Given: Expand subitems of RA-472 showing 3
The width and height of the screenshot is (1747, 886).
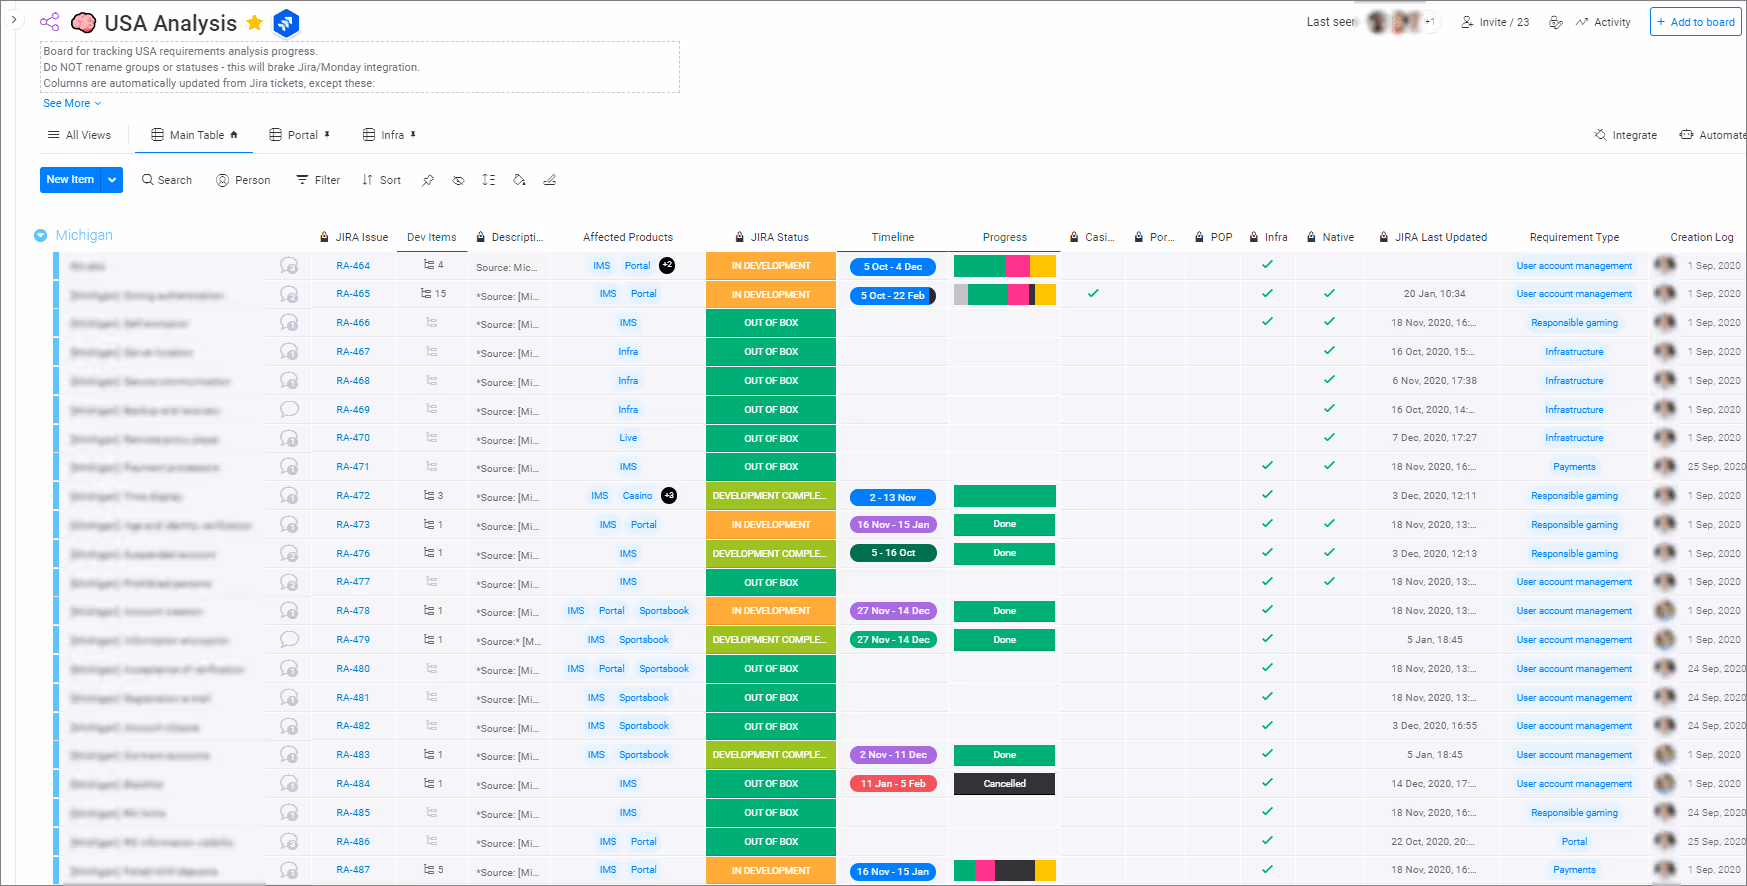Looking at the screenshot, I should (433, 496).
